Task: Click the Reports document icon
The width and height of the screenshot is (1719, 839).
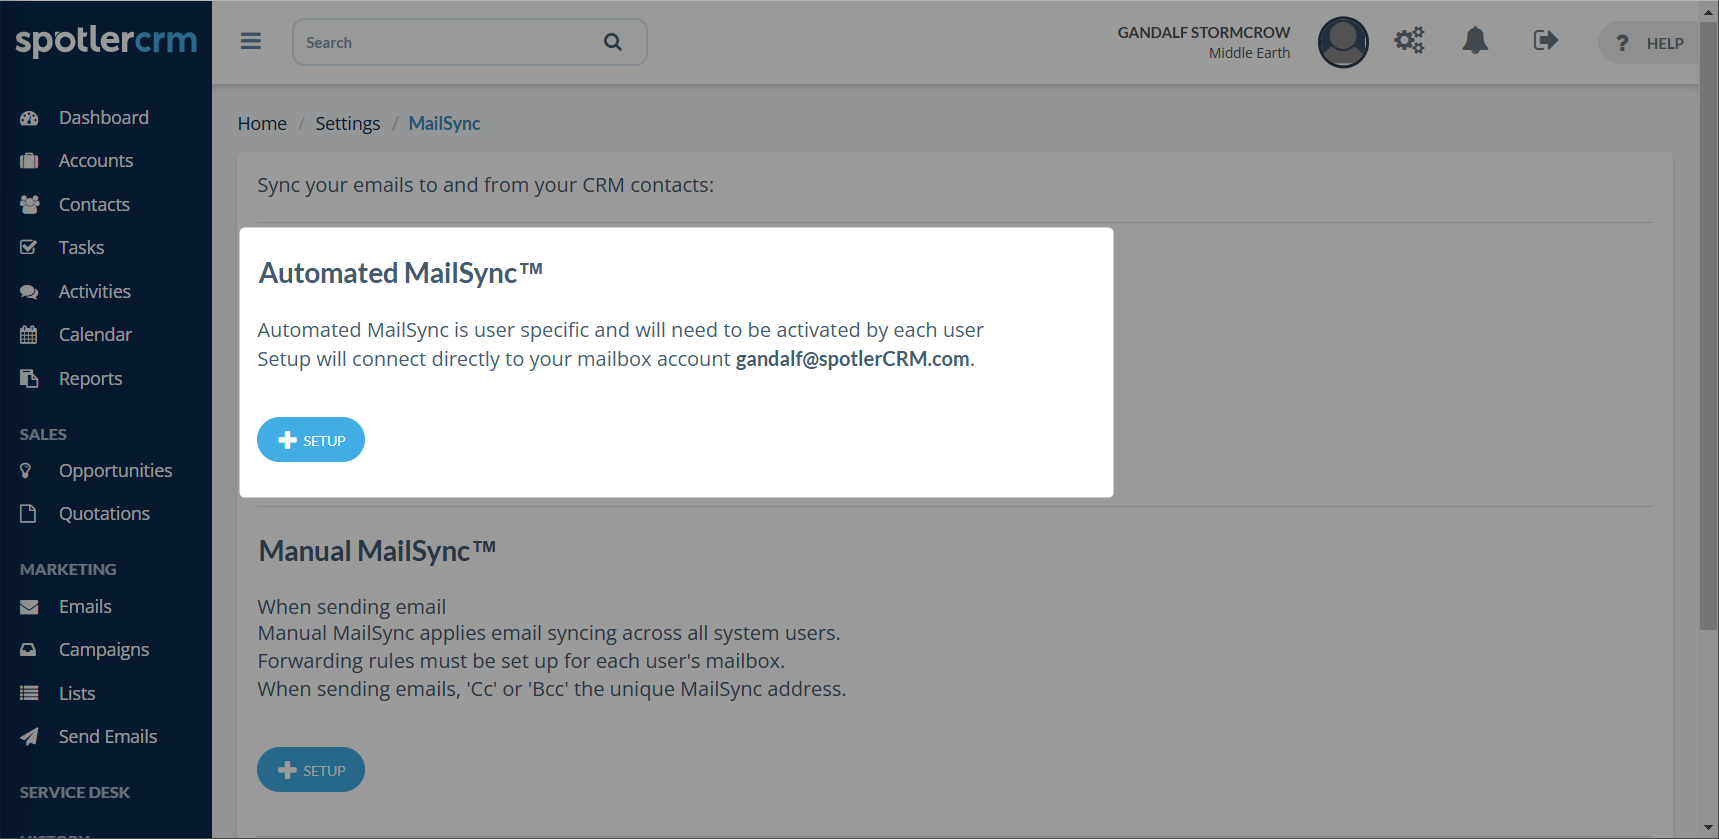Action: 29,378
